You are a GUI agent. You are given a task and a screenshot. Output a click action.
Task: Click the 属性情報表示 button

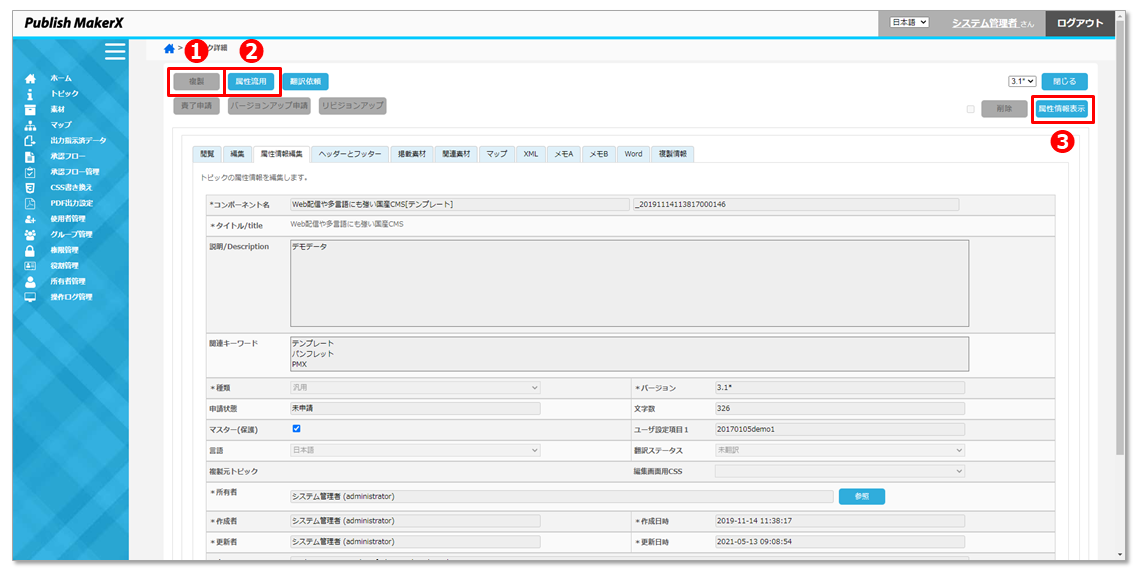(1061, 109)
